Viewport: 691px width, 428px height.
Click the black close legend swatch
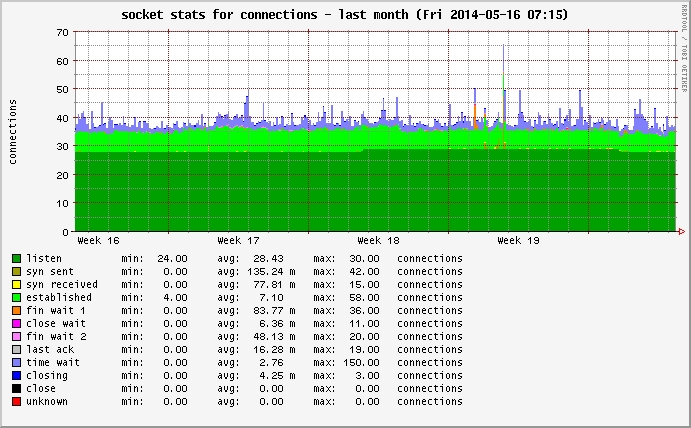pyautogui.click(x=16, y=388)
